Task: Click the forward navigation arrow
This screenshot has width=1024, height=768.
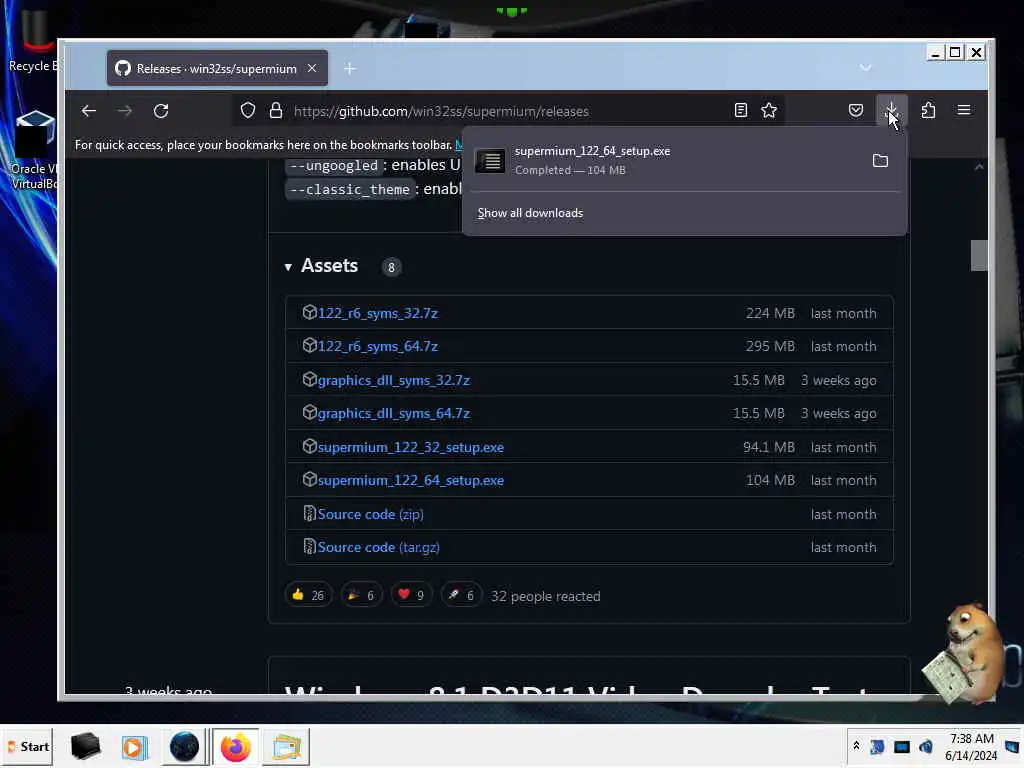Action: point(124,111)
